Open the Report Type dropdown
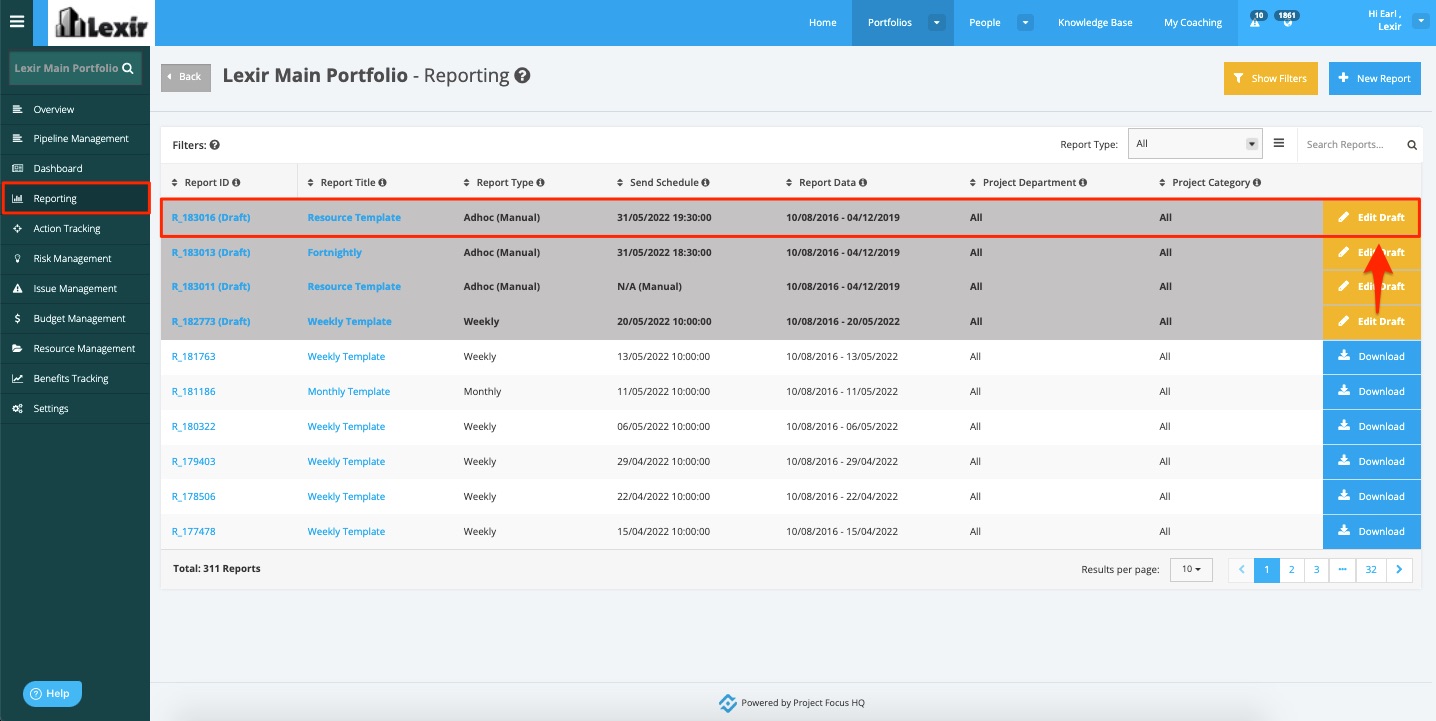Screen dimensions: 1436x721 (x=1195, y=144)
